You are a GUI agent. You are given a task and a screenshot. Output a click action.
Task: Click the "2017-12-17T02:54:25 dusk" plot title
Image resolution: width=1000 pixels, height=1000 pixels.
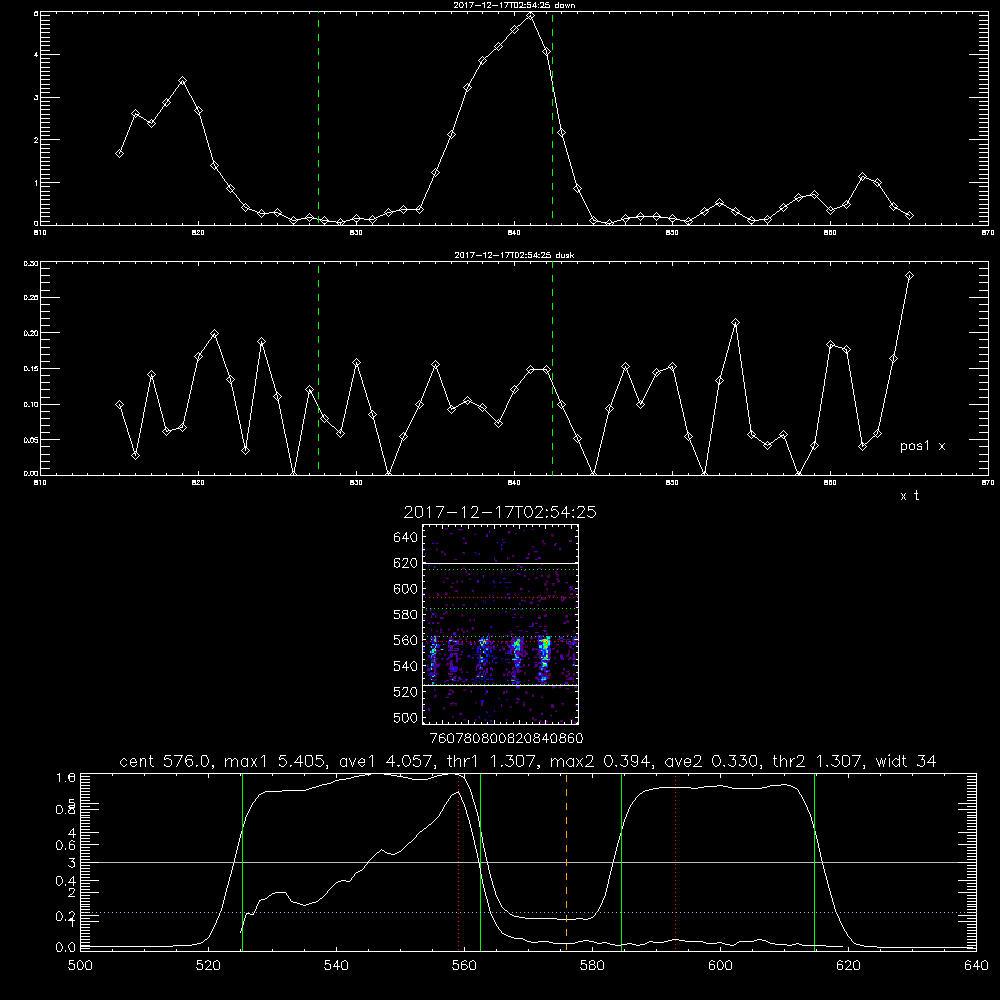(x=514, y=255)
